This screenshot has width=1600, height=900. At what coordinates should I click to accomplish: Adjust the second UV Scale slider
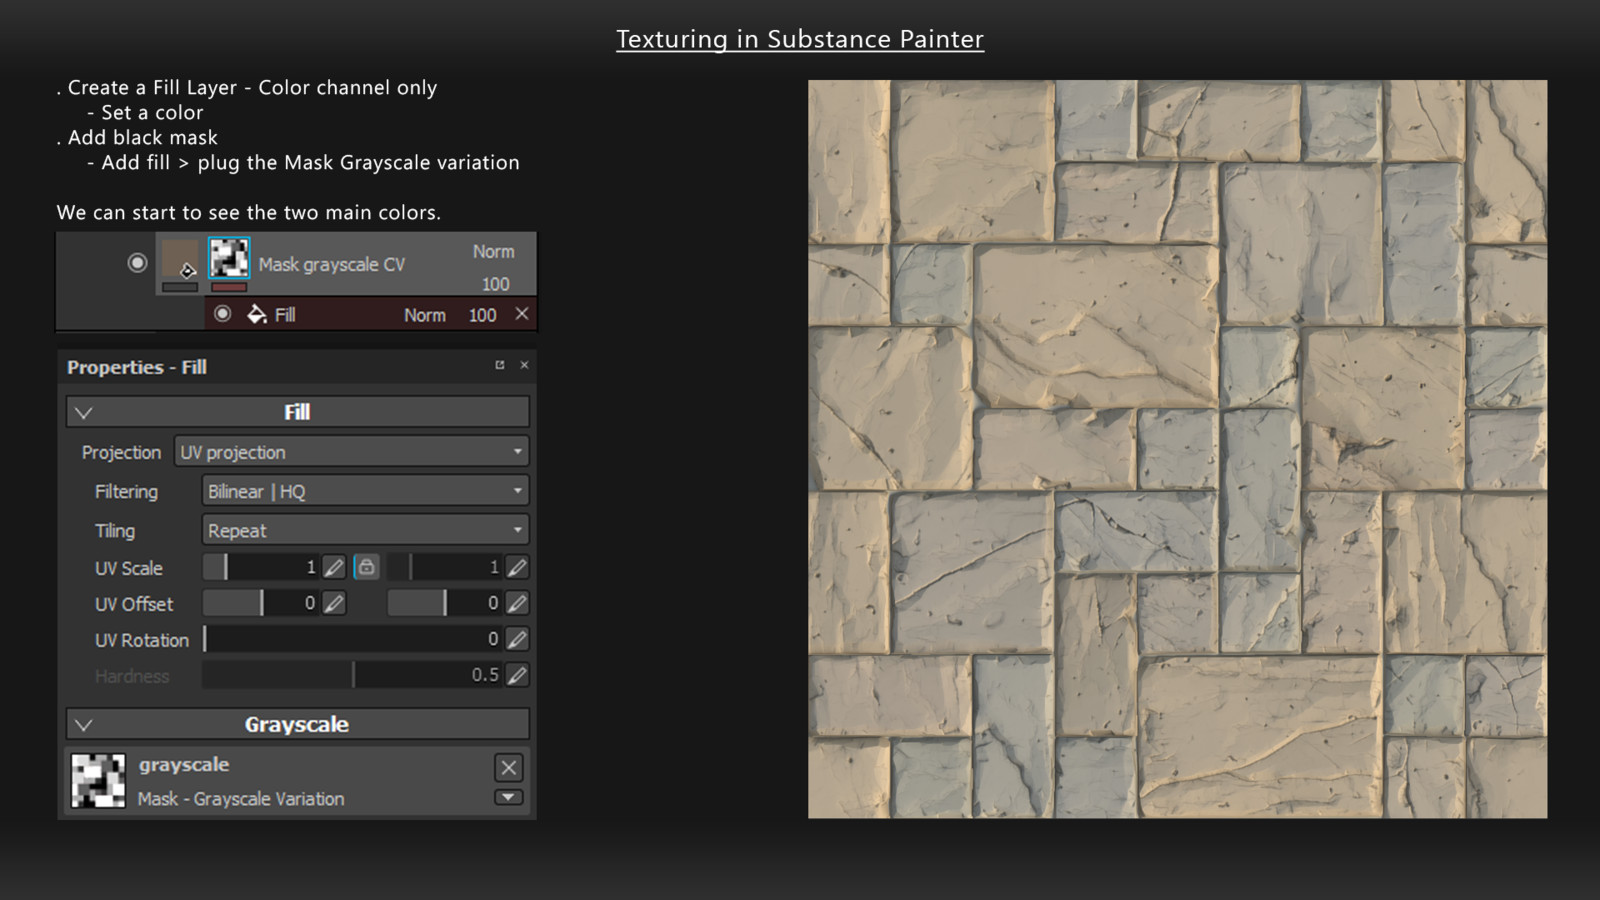(444, 567)
